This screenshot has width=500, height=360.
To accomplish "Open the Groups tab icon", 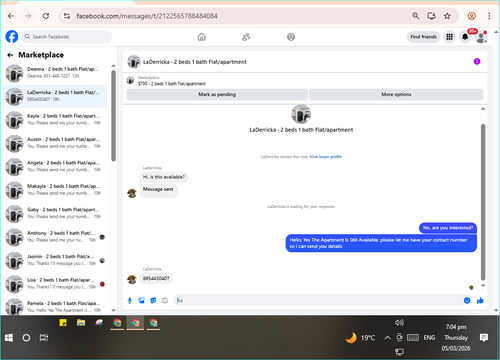I will [291, 37].
